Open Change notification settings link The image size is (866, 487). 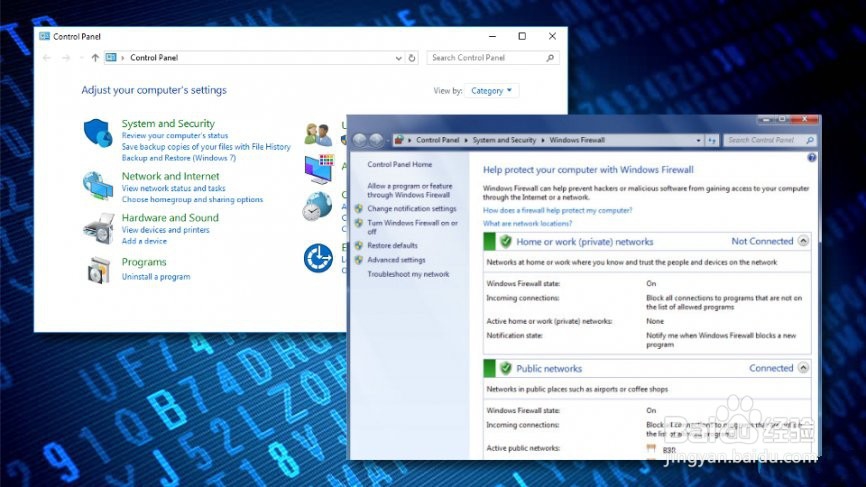pyautogui.click(x=412, y=209)
